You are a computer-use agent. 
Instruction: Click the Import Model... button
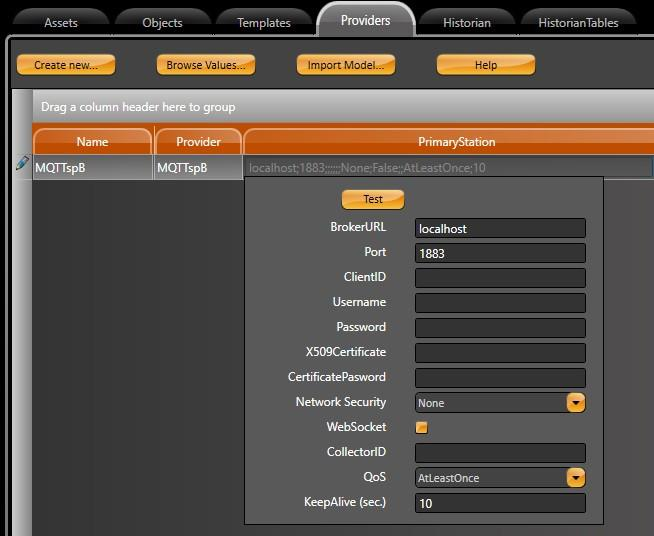[345, 65]
